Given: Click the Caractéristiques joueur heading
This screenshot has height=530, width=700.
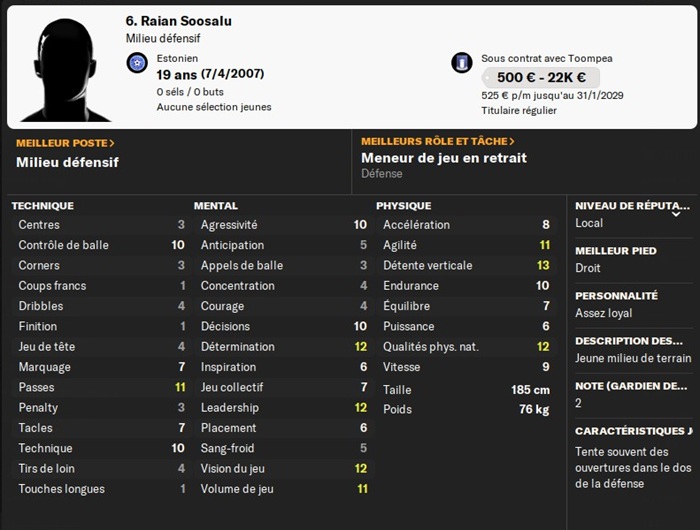Looking at the screenshot, I should pyautogui.click(x=633, y=431).
